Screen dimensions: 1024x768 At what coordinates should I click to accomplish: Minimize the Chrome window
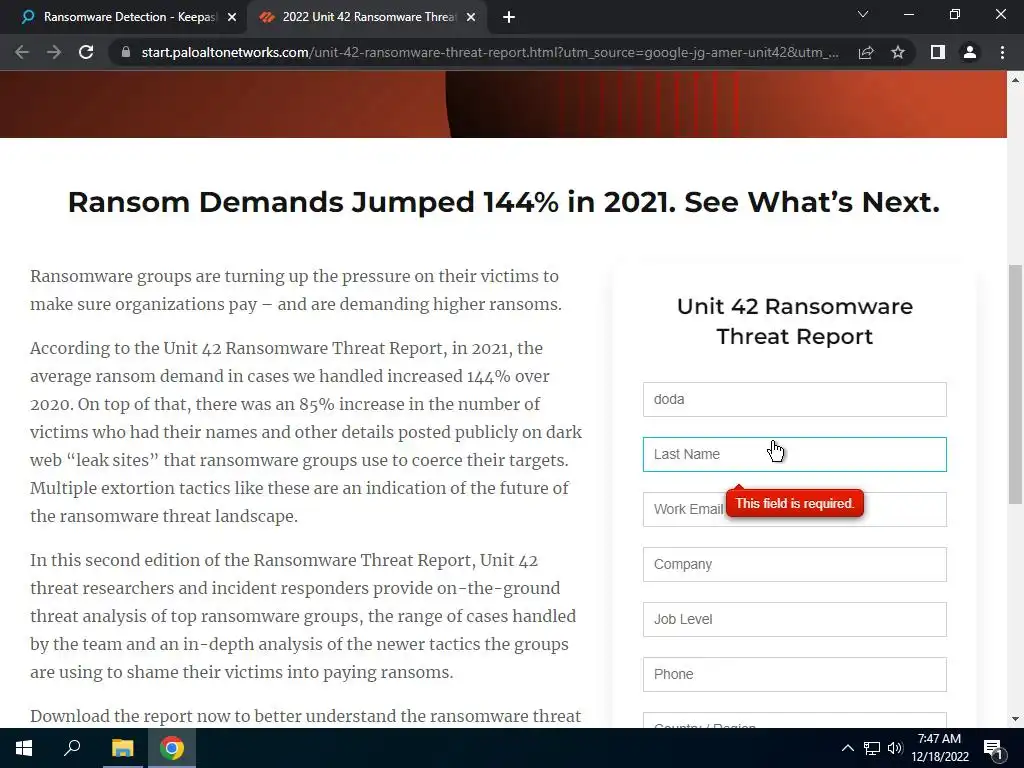908,14
